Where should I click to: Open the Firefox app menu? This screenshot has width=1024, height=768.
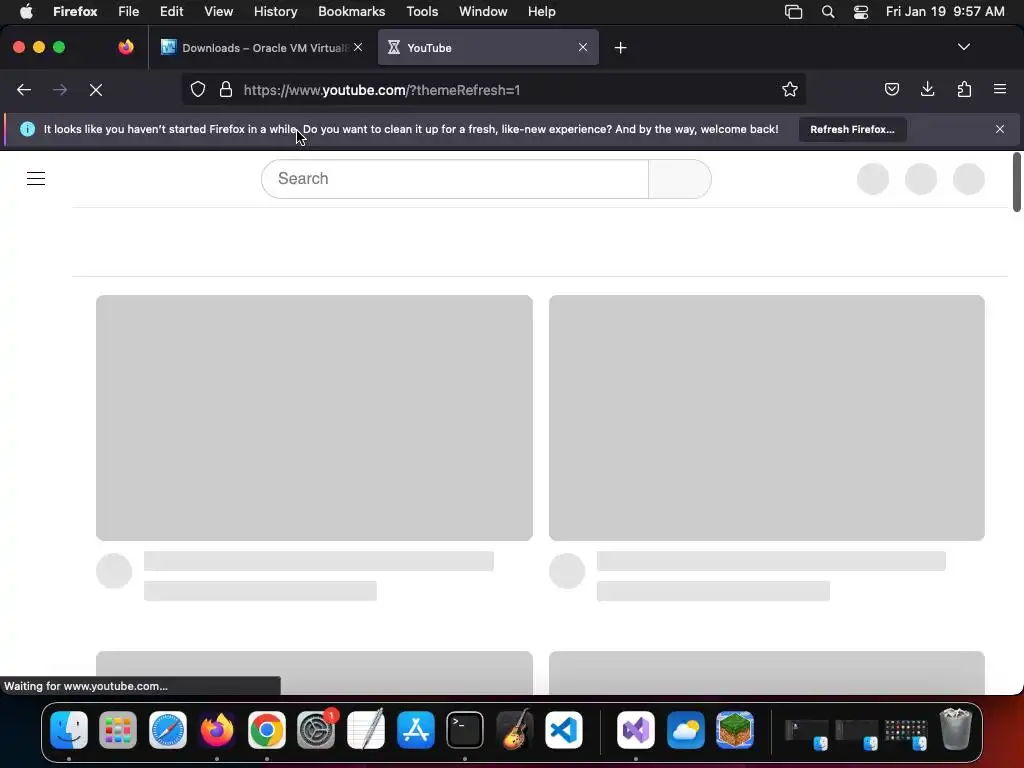click(75, 12)
